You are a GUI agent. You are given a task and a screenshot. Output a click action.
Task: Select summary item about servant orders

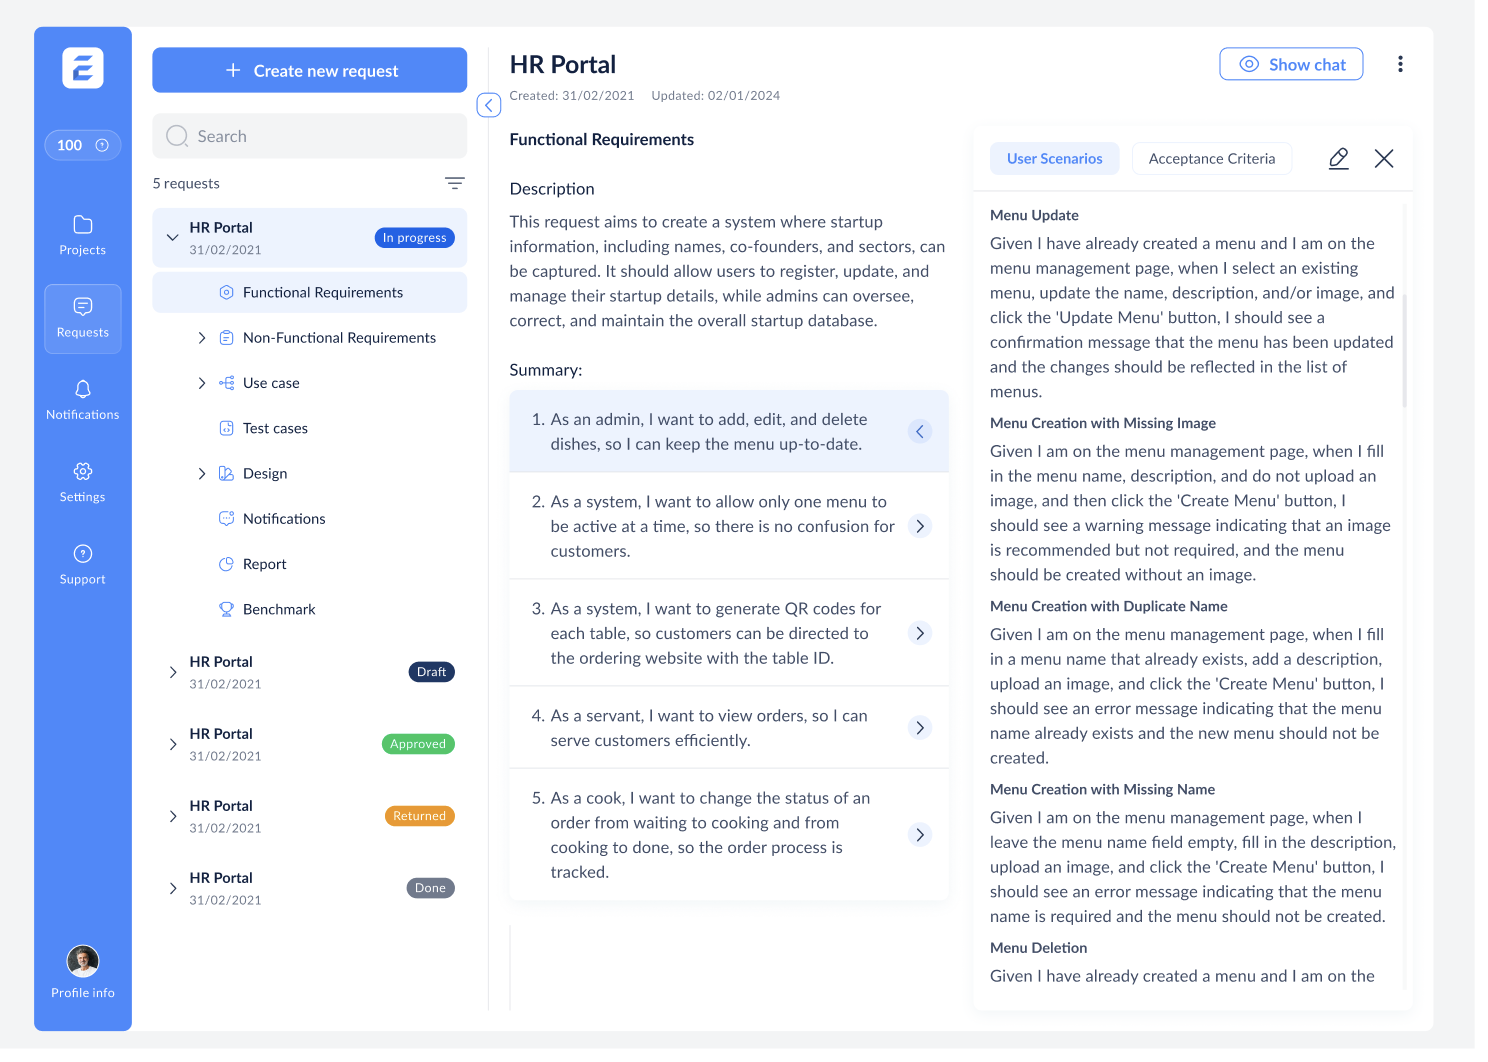729,728
